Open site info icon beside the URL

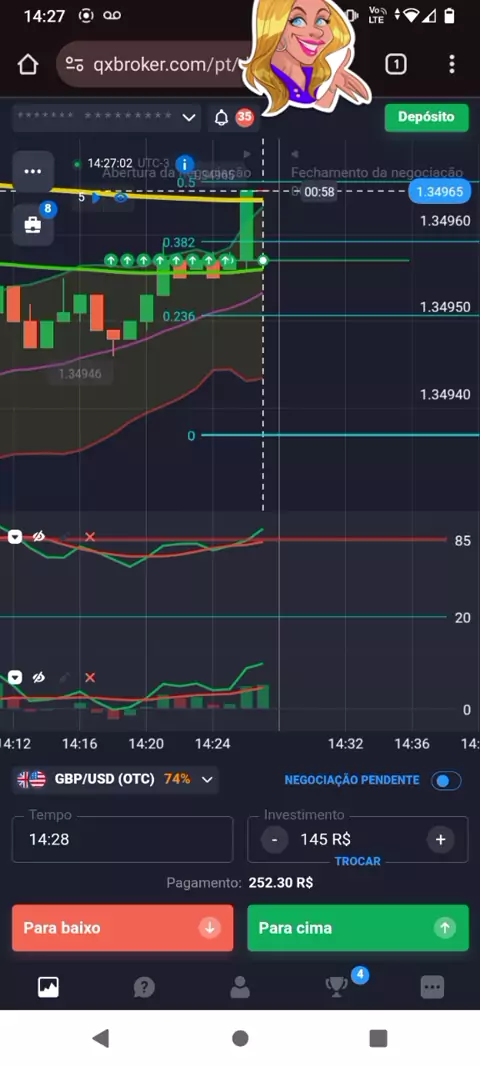pyautogui.click(x=74, y=65)
